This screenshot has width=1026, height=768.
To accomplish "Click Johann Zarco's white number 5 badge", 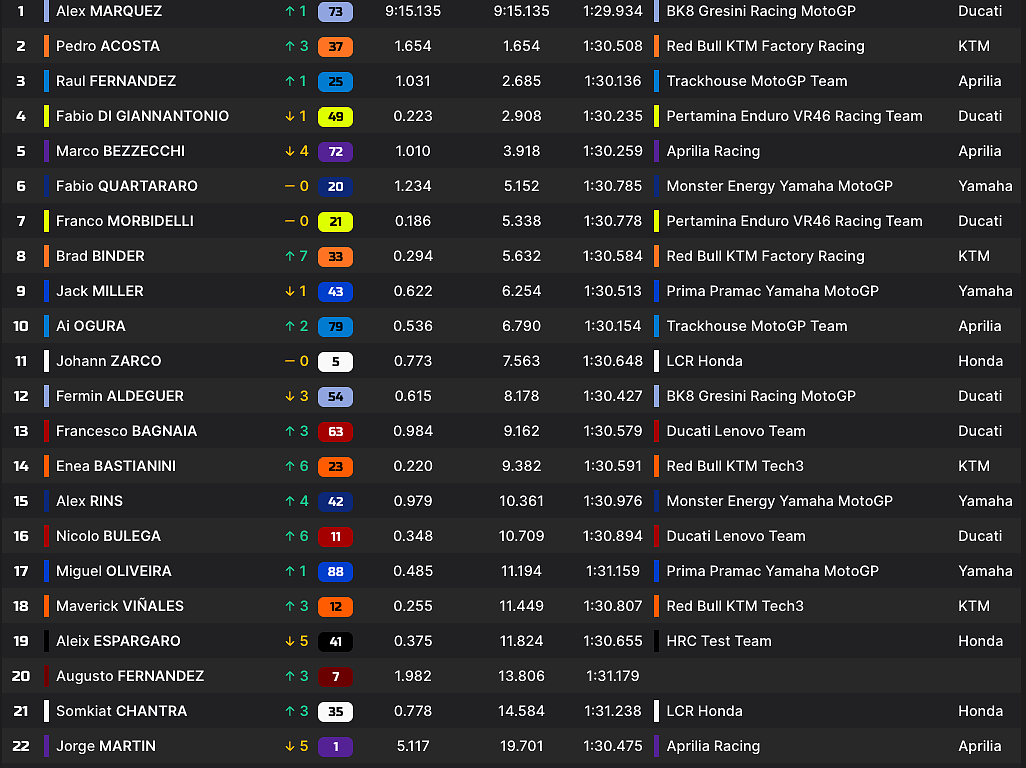I will (335, 361).
